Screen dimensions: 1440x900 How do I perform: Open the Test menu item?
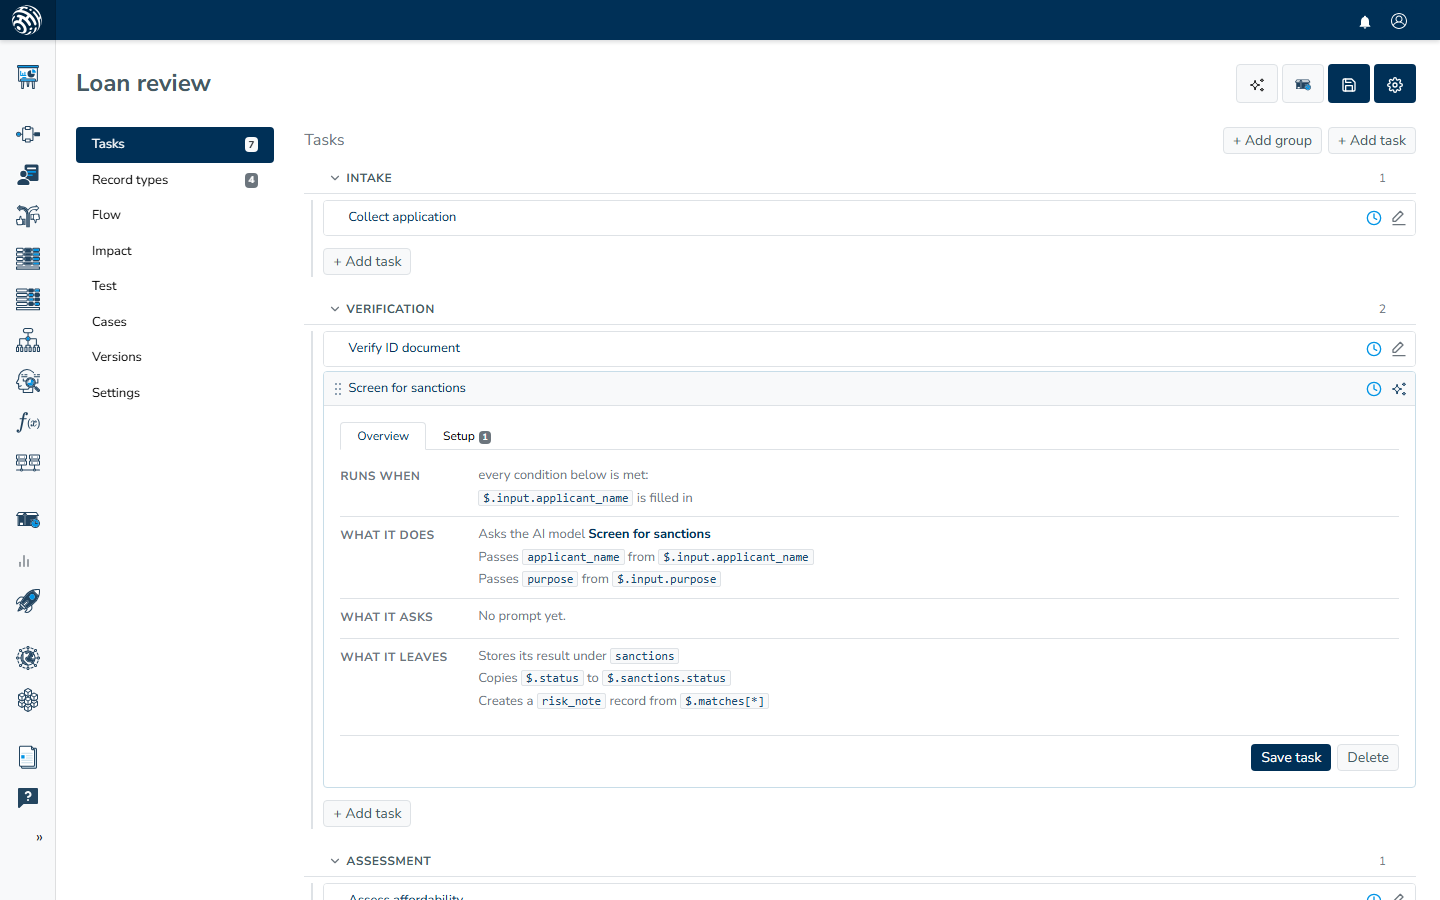point(175,286)
